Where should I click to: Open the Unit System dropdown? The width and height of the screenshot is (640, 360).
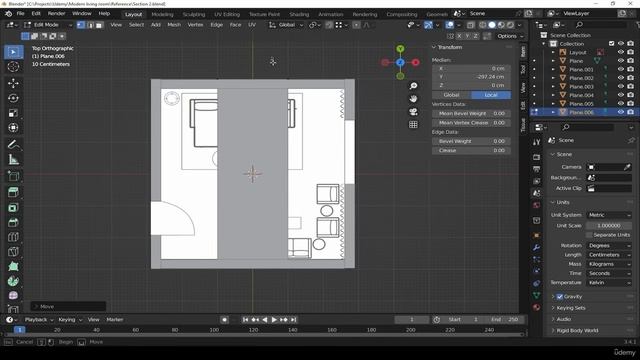(609, 215)
